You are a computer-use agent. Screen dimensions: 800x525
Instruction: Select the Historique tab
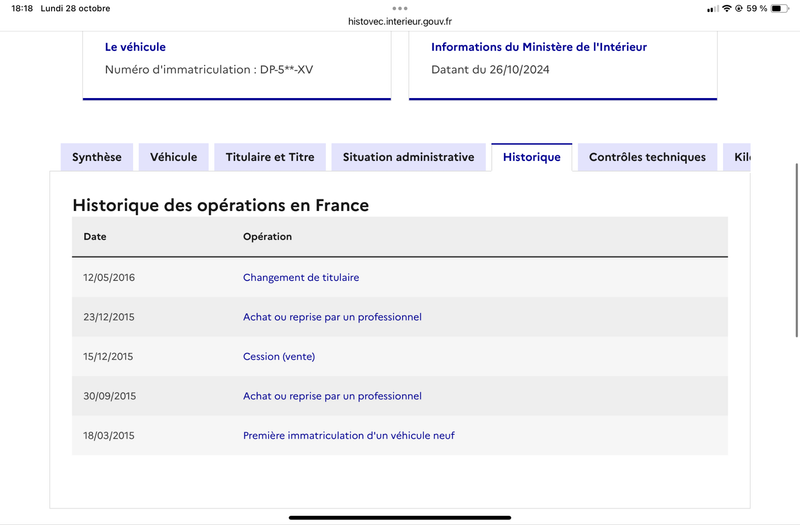pos(532,157)
